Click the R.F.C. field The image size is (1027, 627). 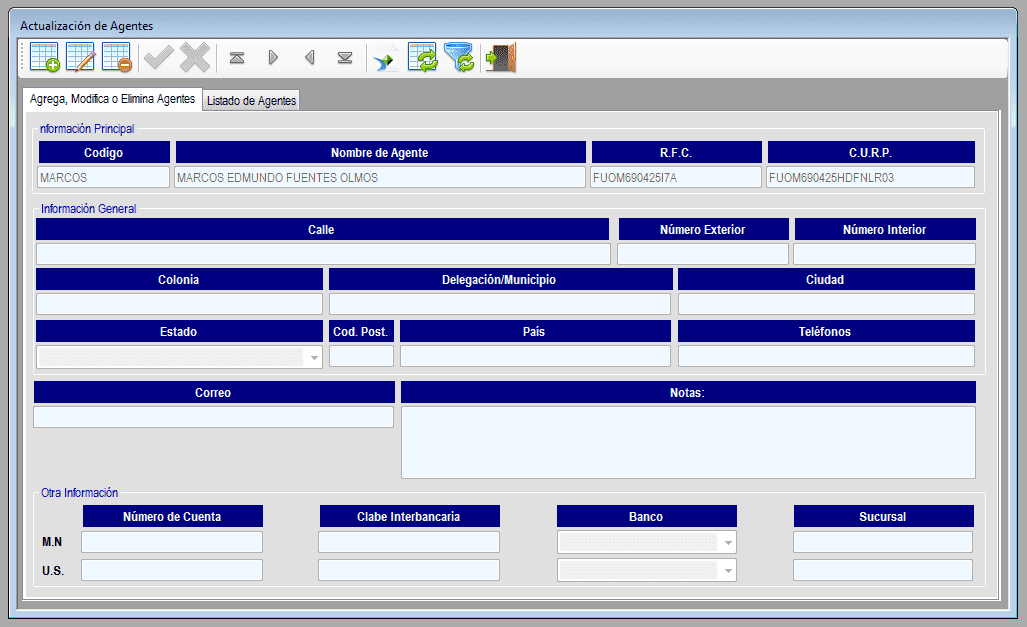pos(676,178)
